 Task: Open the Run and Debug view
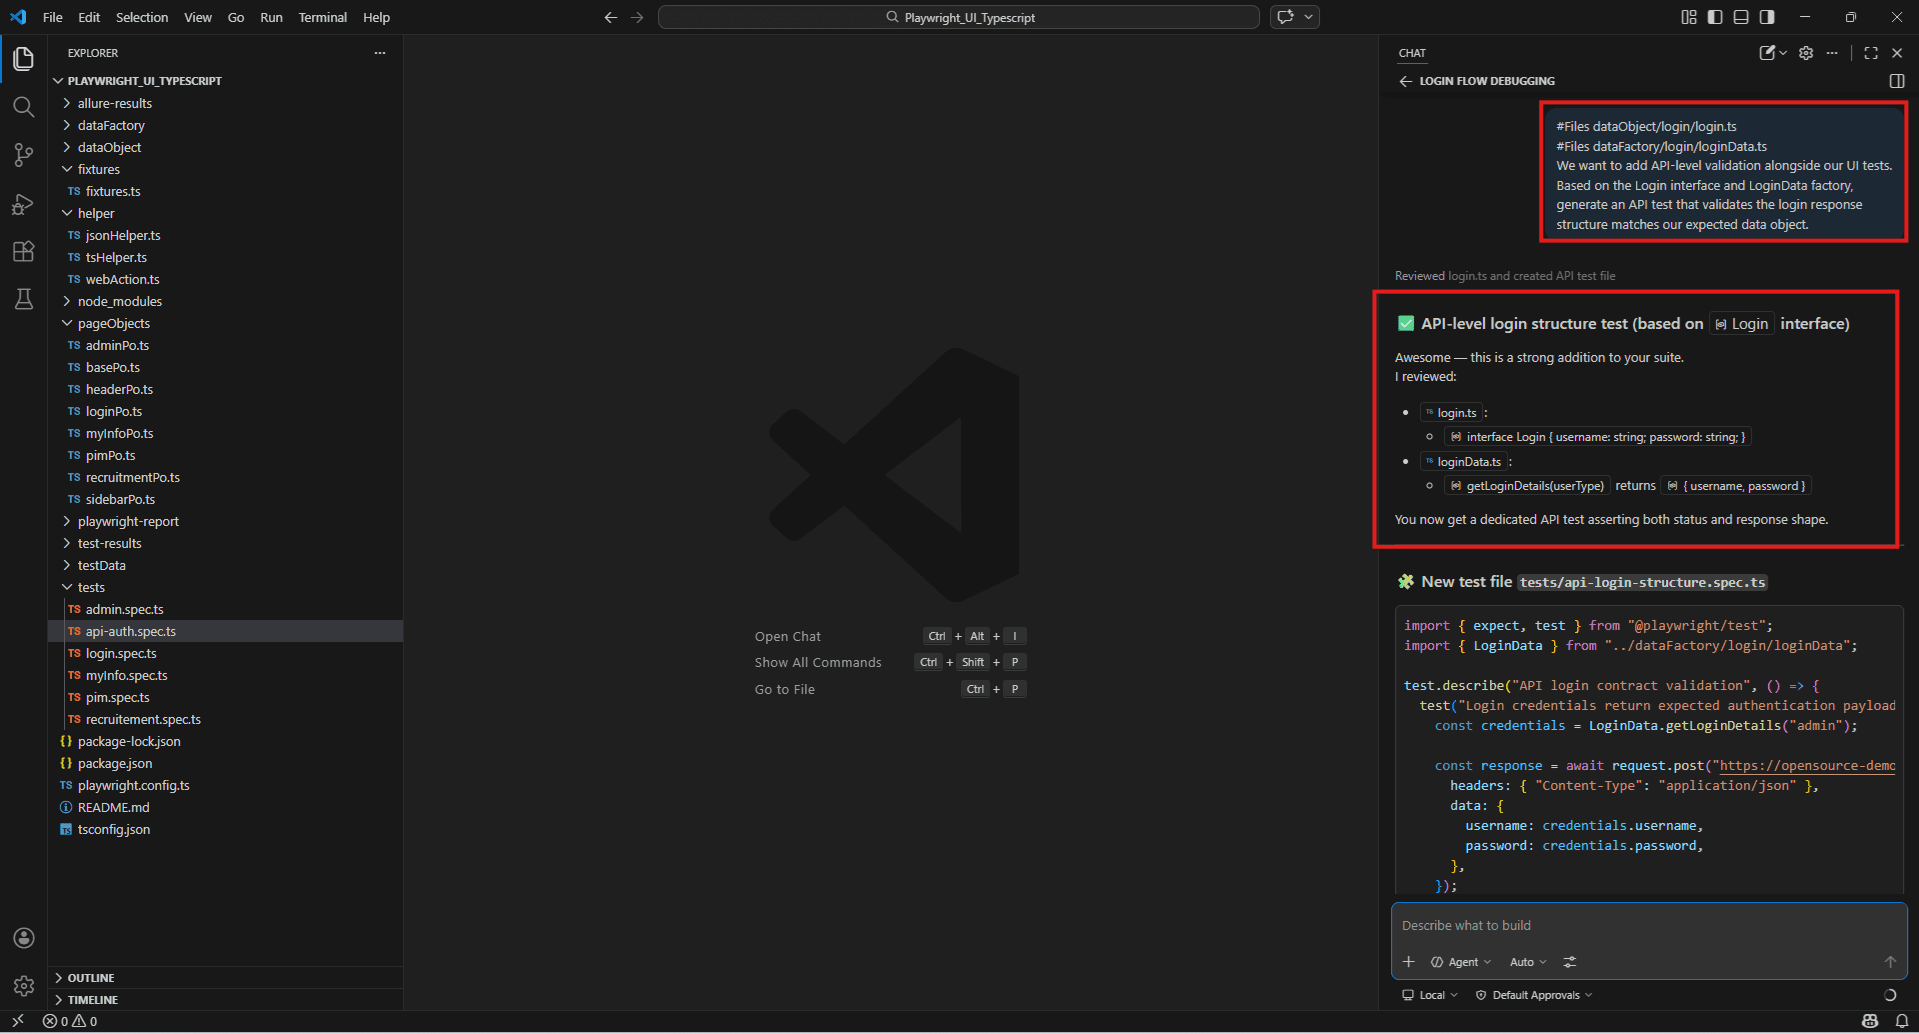pyautogui.click(x=24, y=203)
